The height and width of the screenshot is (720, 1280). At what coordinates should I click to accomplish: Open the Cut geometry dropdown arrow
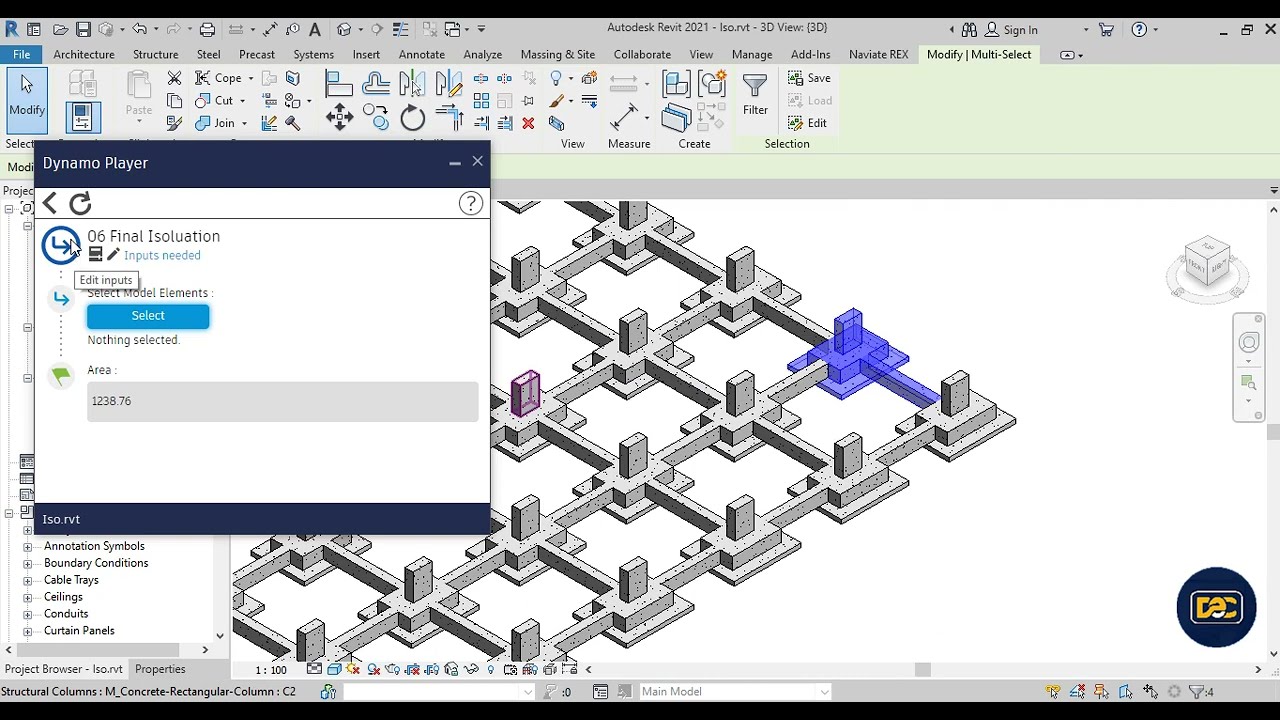pyautogui.click(x=242, y=101)
